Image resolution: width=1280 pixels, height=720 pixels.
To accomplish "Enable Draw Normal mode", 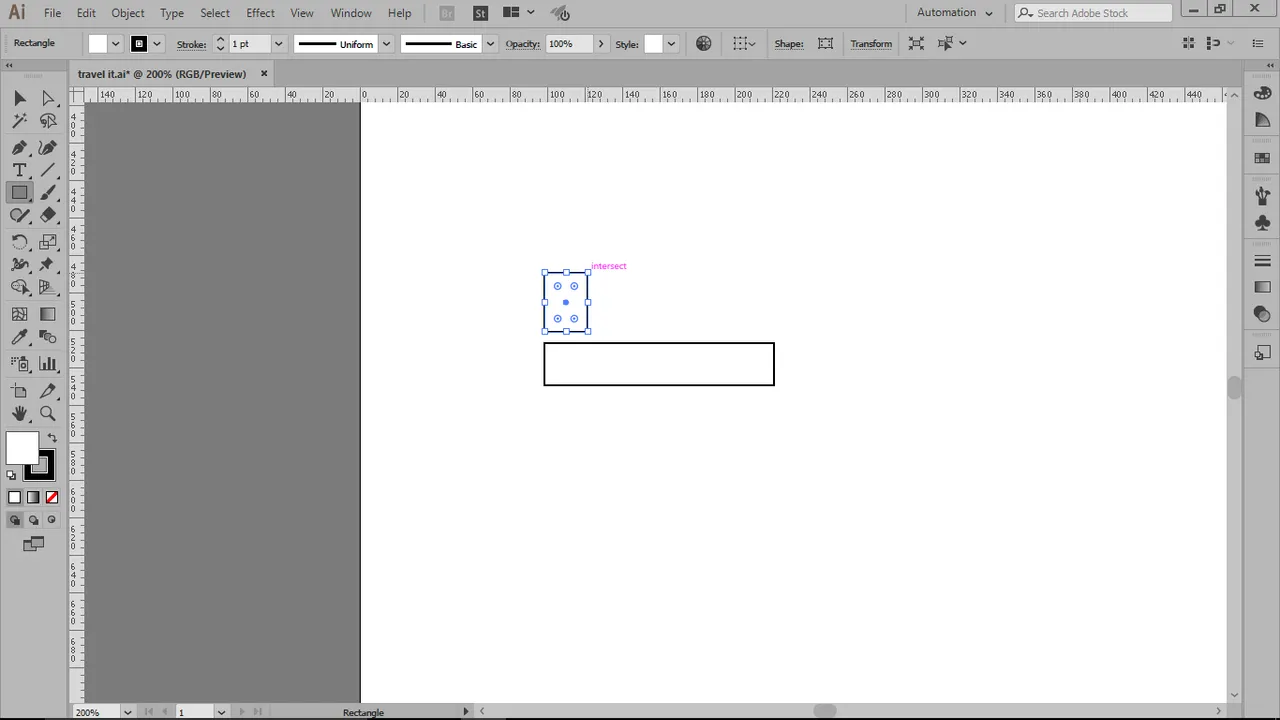I will coord(14,520).
